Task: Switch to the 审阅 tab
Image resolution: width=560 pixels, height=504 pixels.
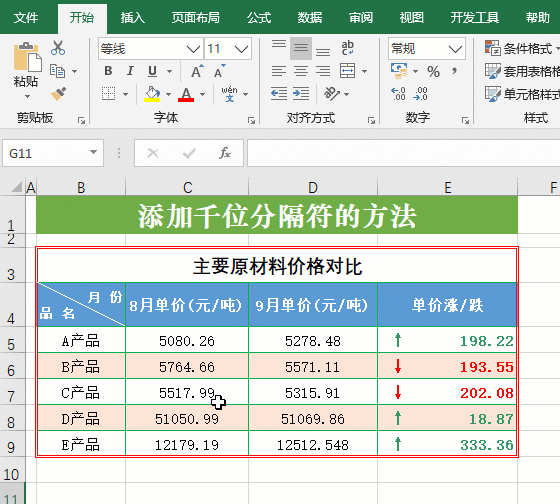Action: pos(361,18)
